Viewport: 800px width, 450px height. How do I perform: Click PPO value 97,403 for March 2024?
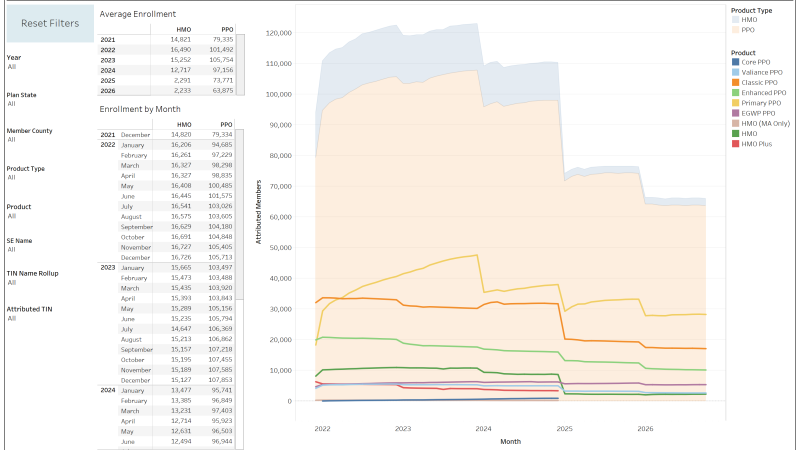(x=222, y=411)
